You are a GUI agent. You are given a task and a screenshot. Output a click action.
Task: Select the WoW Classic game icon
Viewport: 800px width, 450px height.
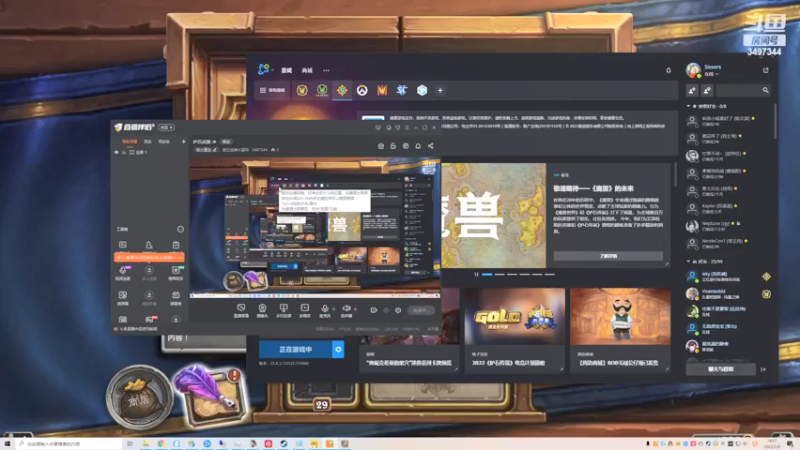[322, 90]
